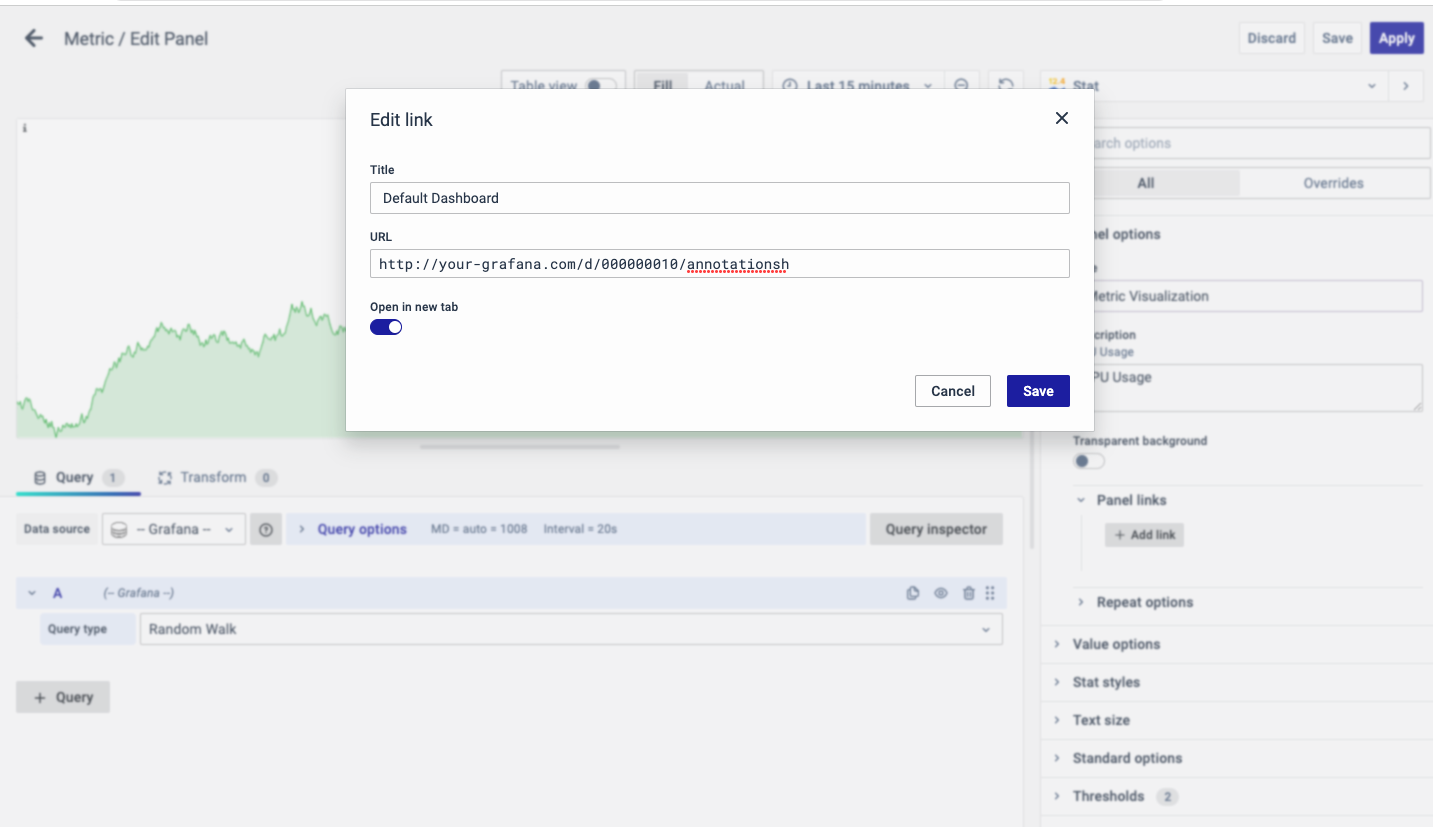The height and width of the screenshot is (827, 1433).
Task: Click the back arrow next to Metric / Edit Panel
Action: [x=34, y=38]
